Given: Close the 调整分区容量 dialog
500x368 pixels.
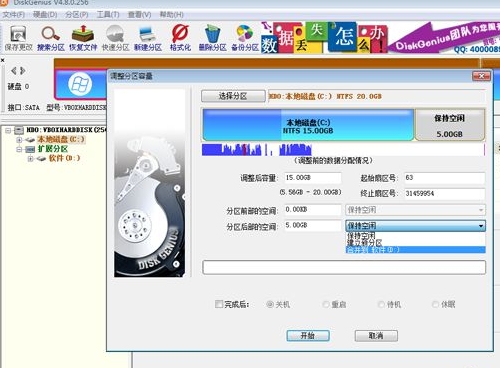Looking at the screenshot, I should point(481,76).
